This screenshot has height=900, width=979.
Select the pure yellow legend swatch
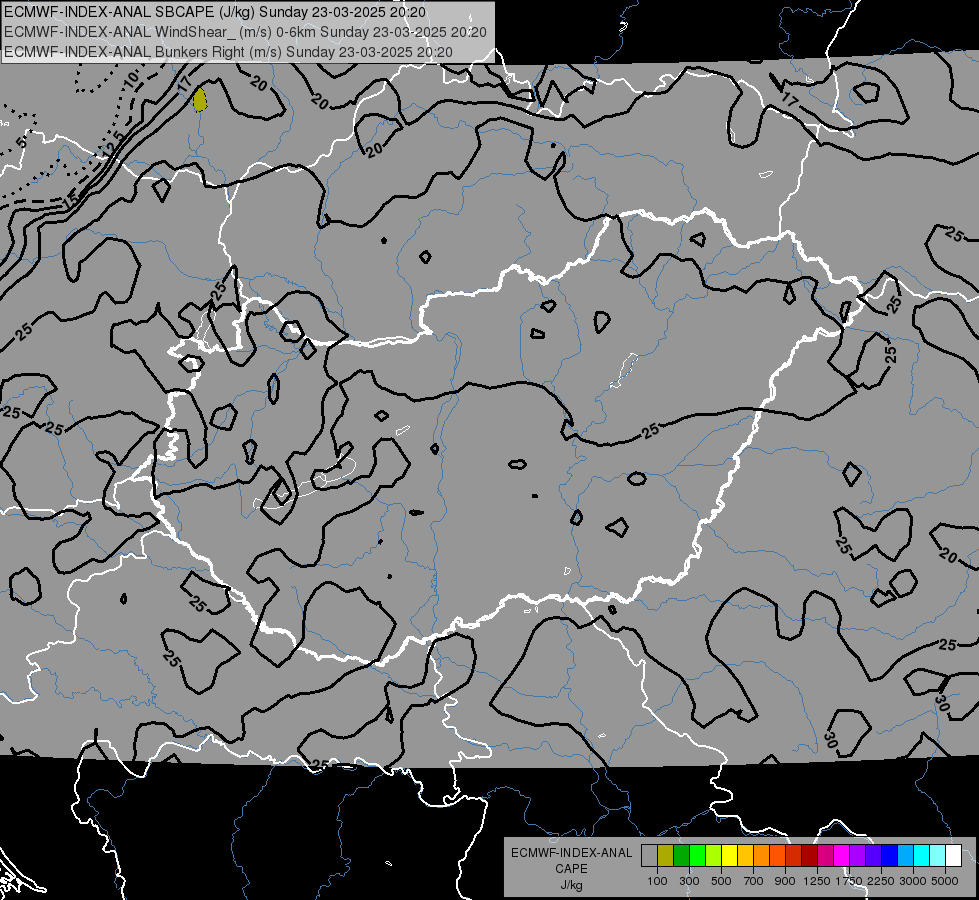(729, 856)
